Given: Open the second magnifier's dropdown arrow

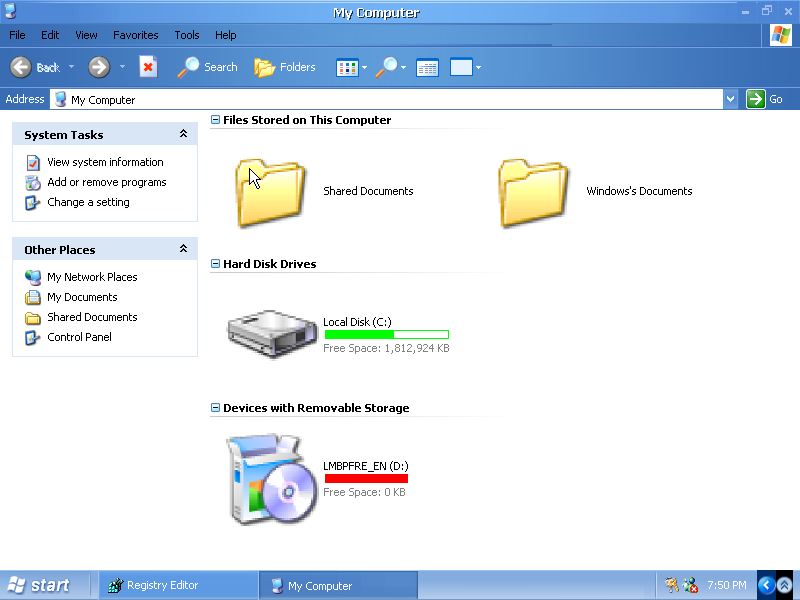Looking at the screenshot, I should pos(404,67).
